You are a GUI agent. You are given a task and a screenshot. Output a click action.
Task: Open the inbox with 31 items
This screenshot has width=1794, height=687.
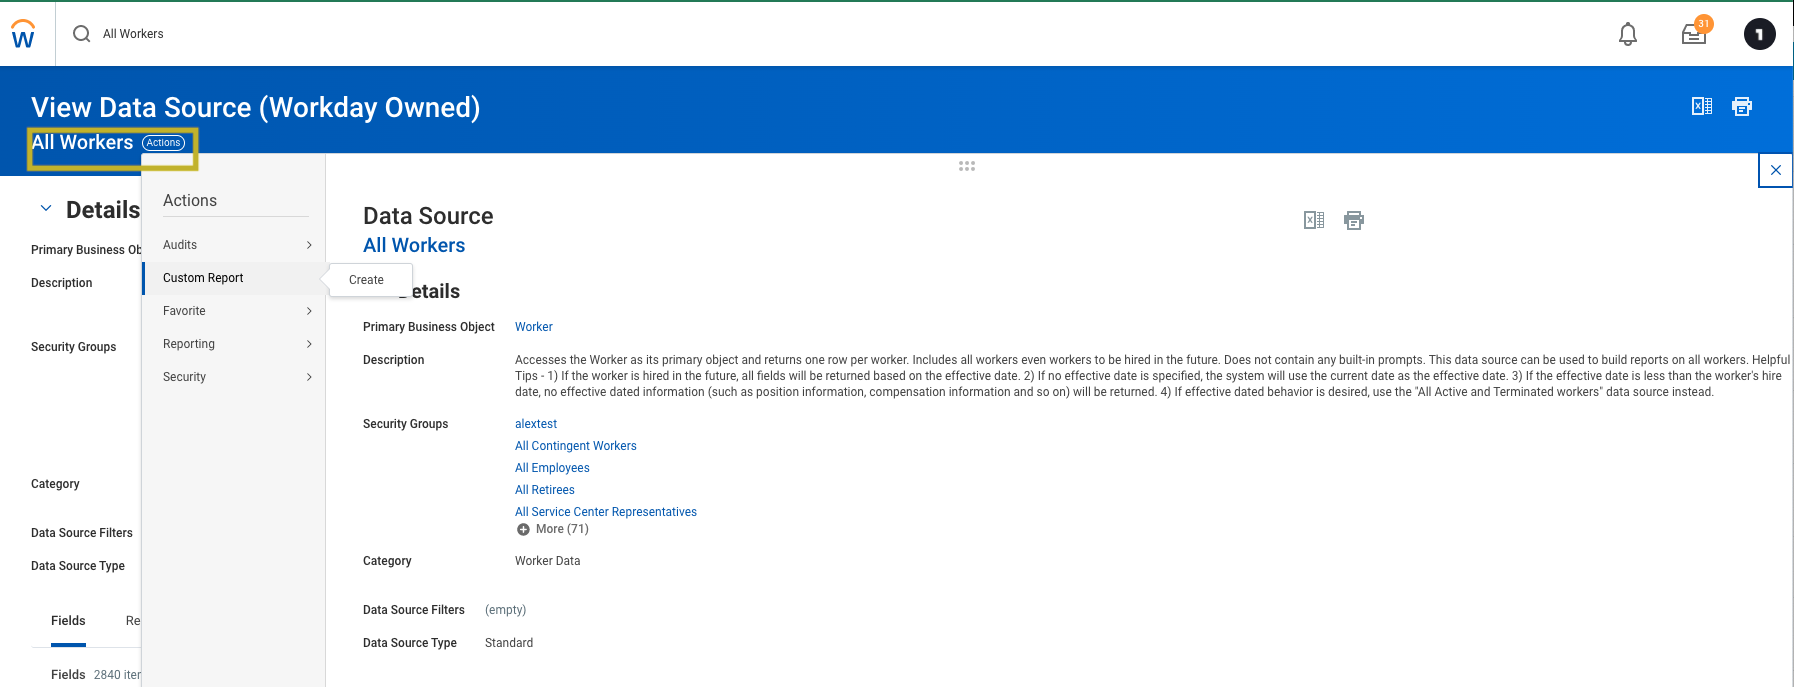pyautogui.click(x=1694, y=34)
